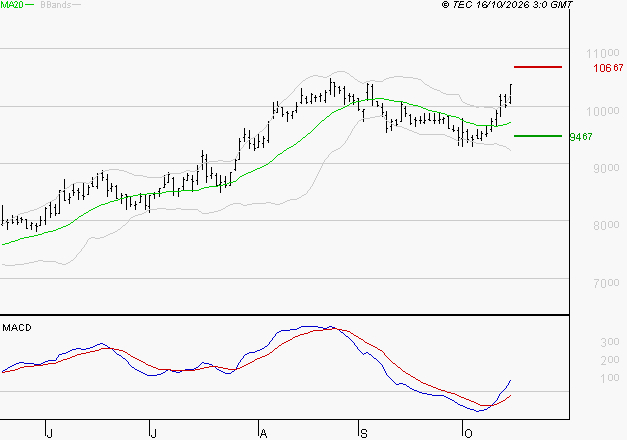Click the green 94.67 support value
The height and width of the screenshot is (440, 627).
point(581,137)
